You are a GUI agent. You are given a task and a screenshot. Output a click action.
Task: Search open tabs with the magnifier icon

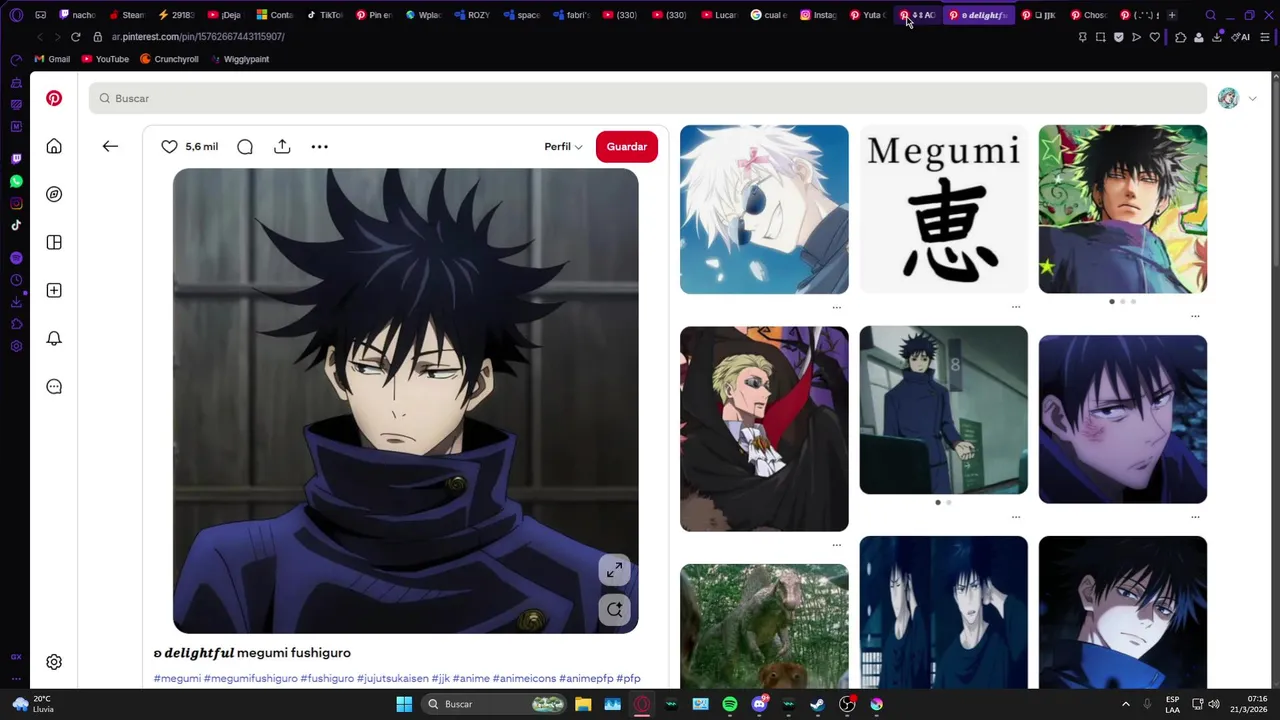(x=1210, y=15)
